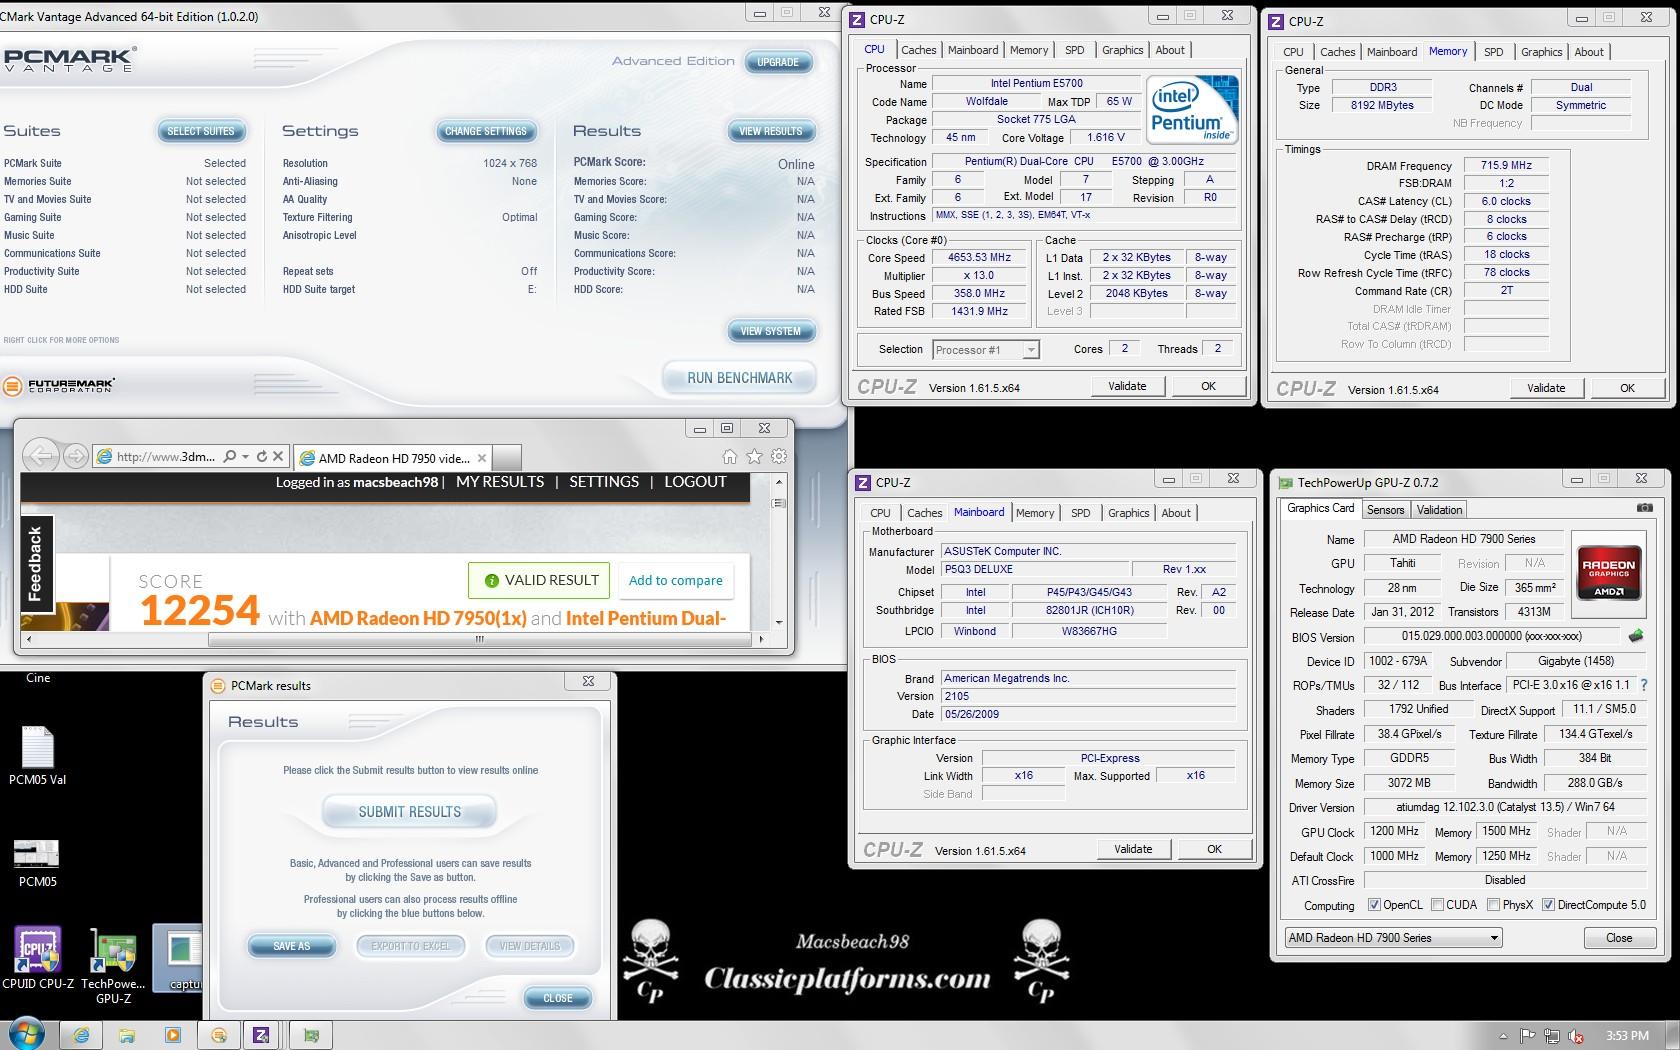This screenshot has width=1680, height=1050.
Task: Click the browser stop loading icon
Action: click(x=279, y=457)
